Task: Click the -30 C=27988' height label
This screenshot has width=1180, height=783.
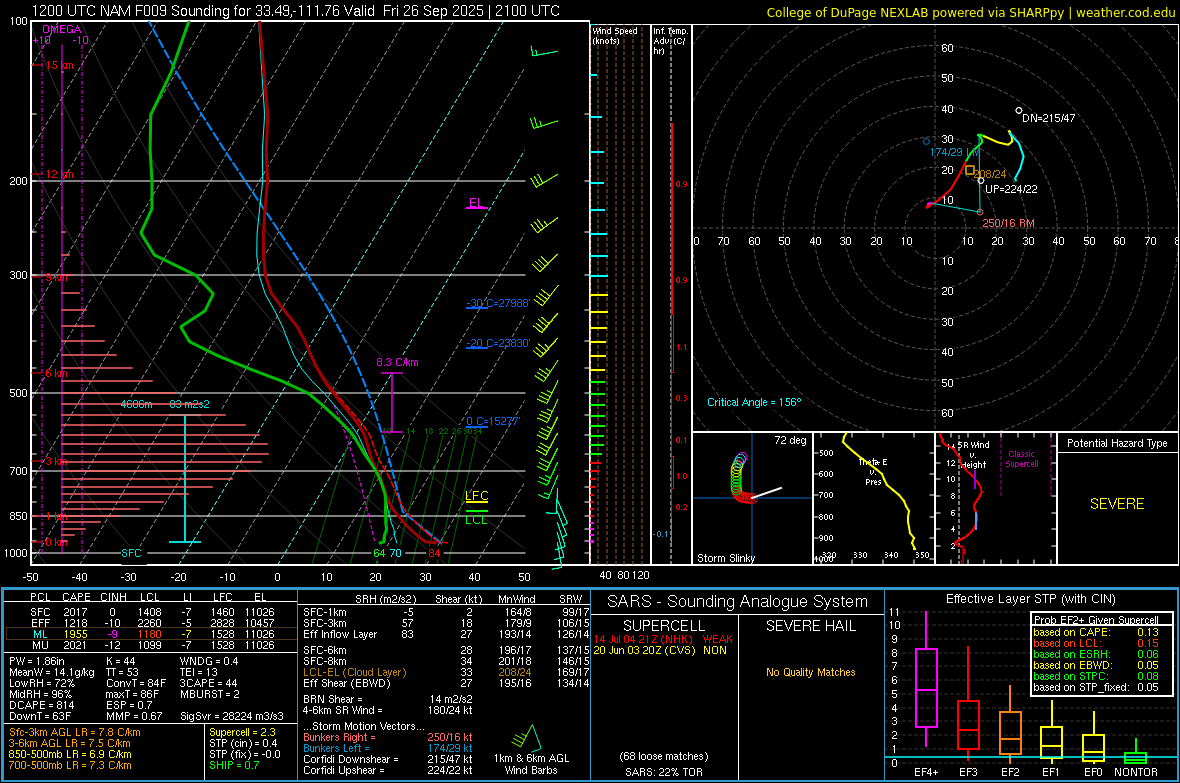Action: [x=498, y=303]
